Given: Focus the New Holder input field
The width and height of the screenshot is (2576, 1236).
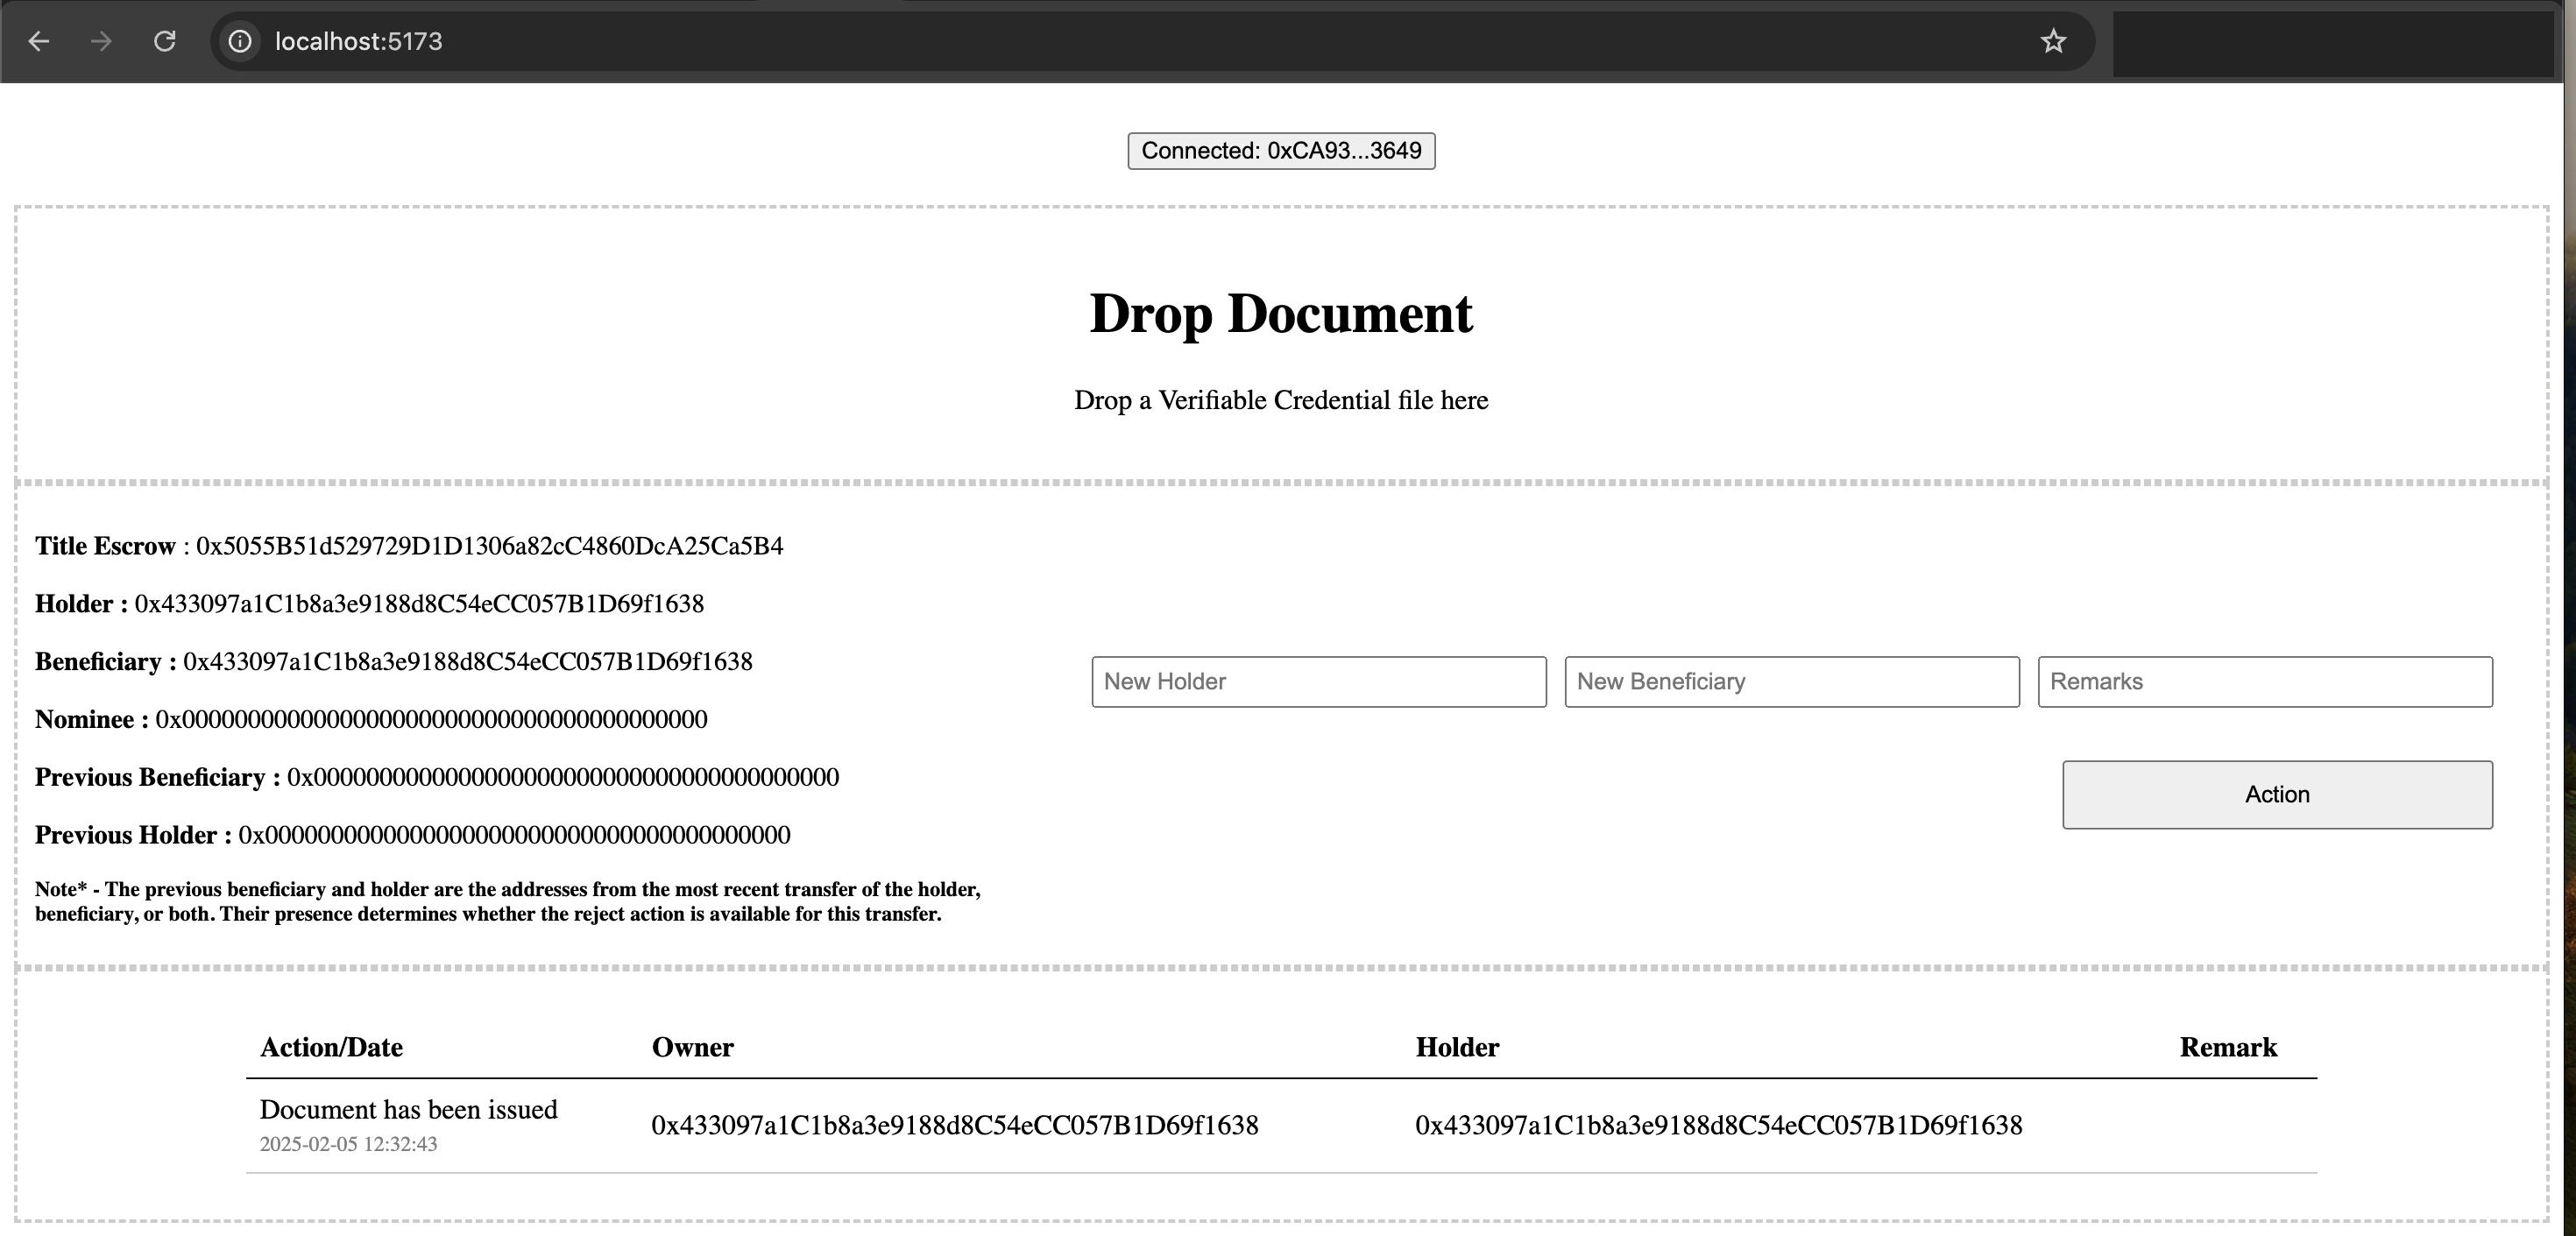Looking at the screenshot, I should point(1318,682).
